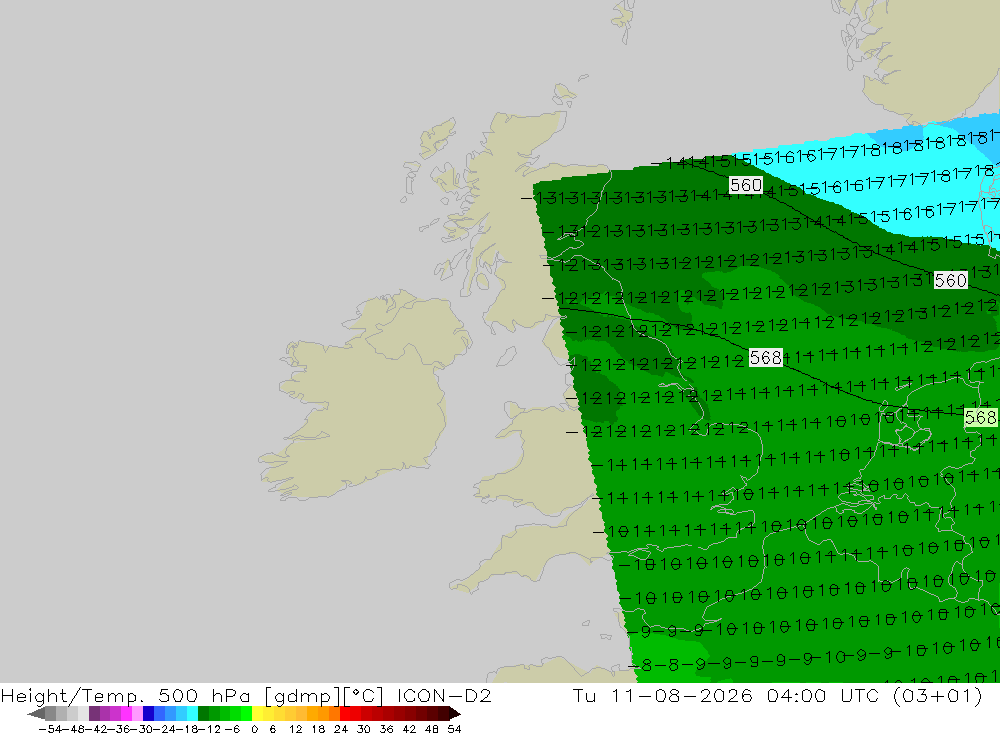
Task: Click the '[gdmp][°C]' units label
Action: click(x=324, y=695)
